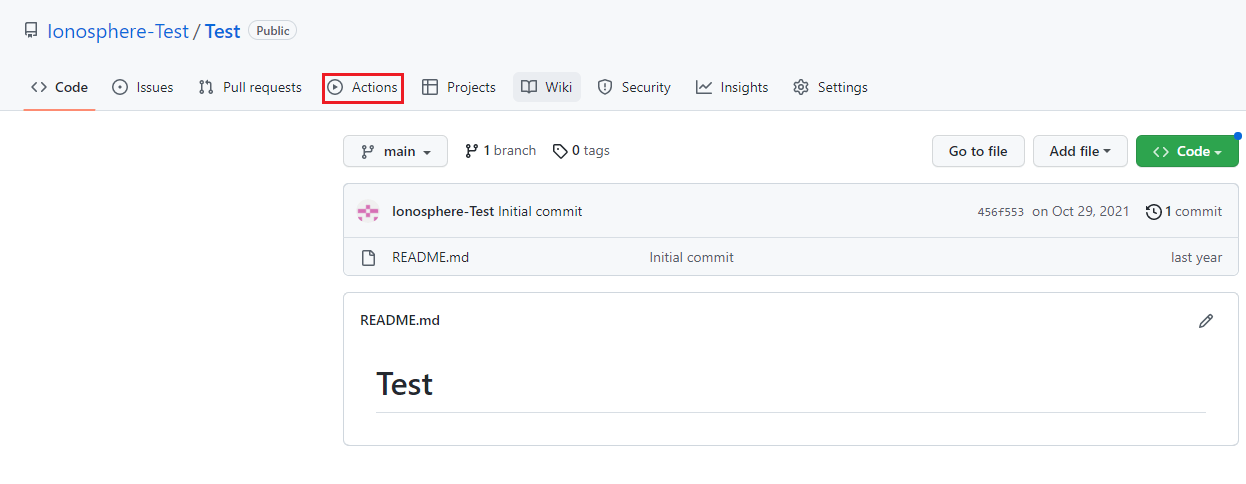Image resolution: width=1246 pixels, height=484 pixels.
Task: Click the Ionosphere-Test commit author name
Action: [443, 211]
